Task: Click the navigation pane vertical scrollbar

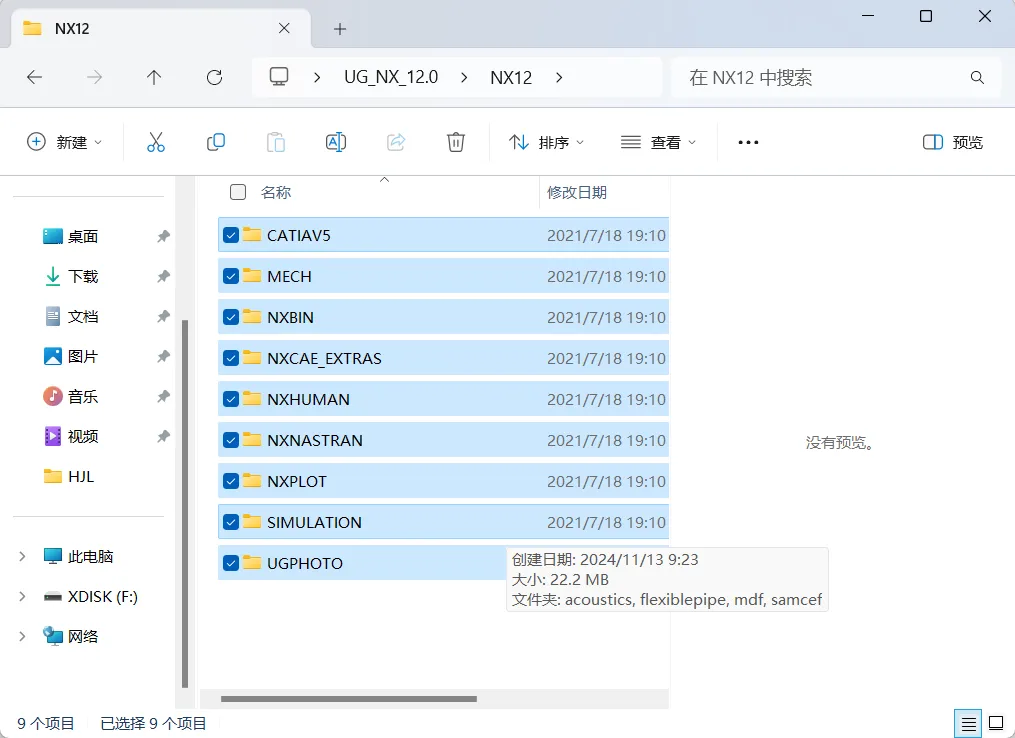Action: click(x=185, y=504)
